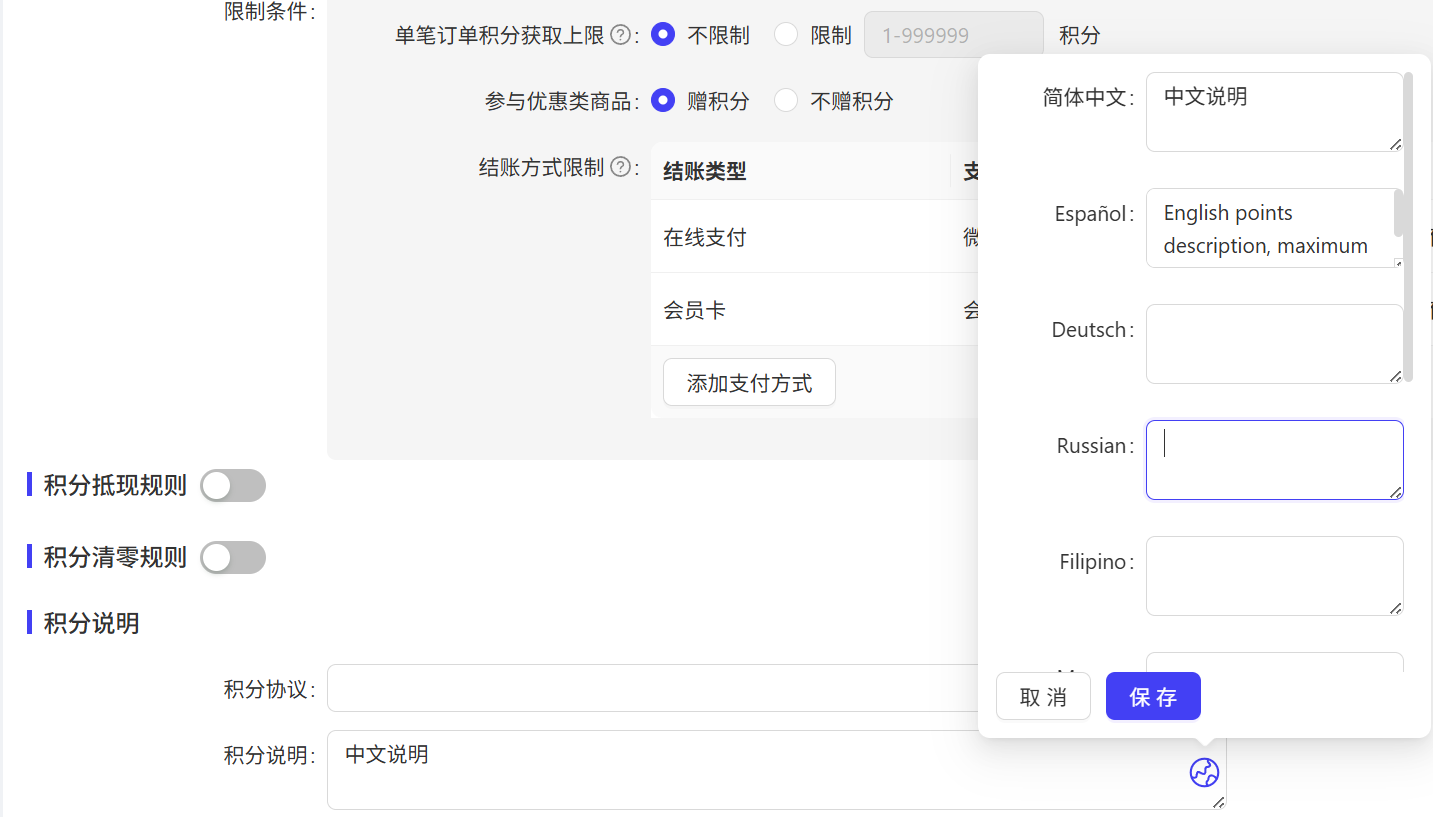Viewport: 1433px width, 817px height.
Task: Click the language popup vertical scrollbar
Action: point(1408,226)
